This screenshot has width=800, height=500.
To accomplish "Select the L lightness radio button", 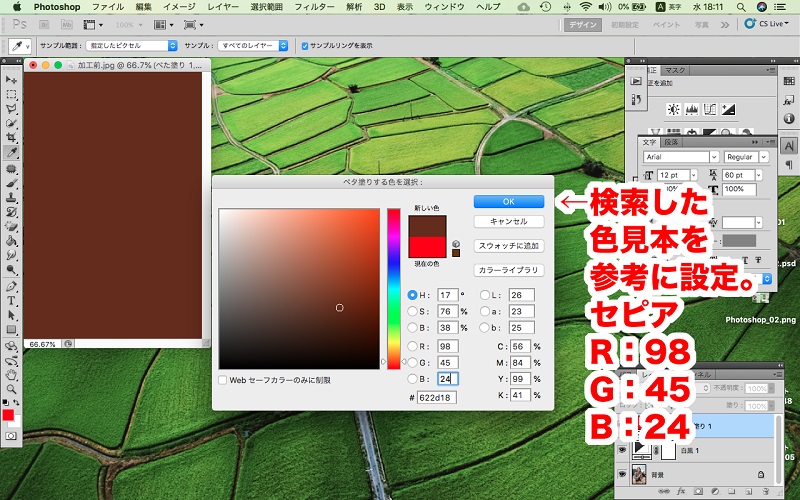I will [x=485, y=295].
